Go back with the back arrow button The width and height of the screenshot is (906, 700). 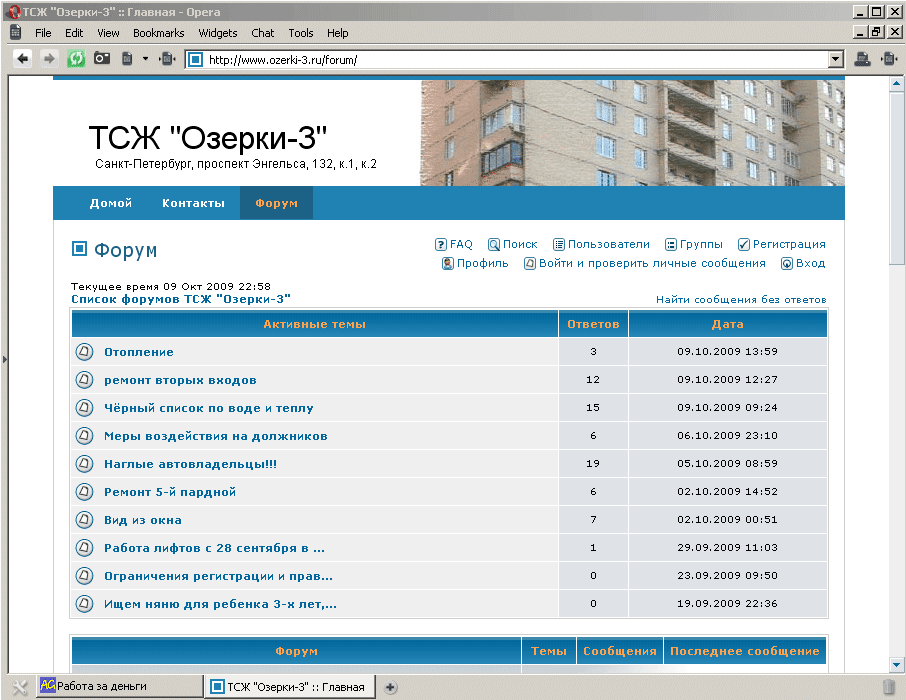[x=23, y=58]
